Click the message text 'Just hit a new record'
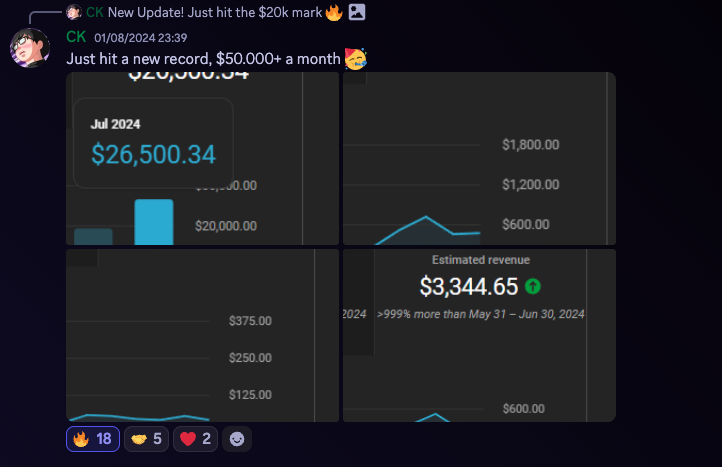 [139, 59]
